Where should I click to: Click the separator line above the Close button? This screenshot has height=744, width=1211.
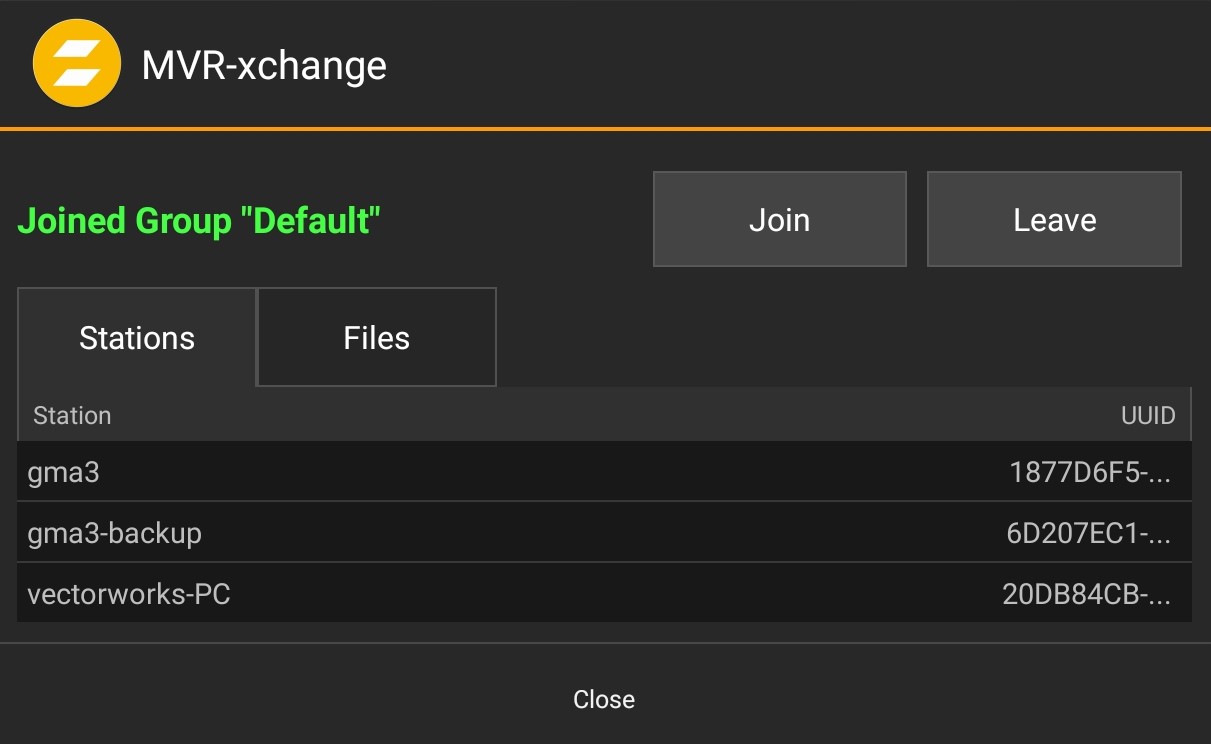tap(605, 643)
